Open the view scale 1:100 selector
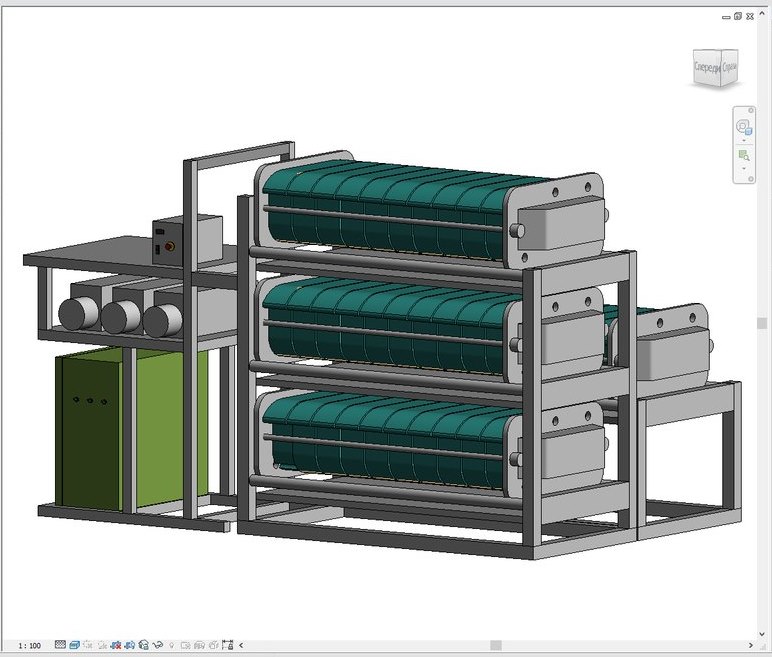 pyautogui.click(x=29, y=646)
